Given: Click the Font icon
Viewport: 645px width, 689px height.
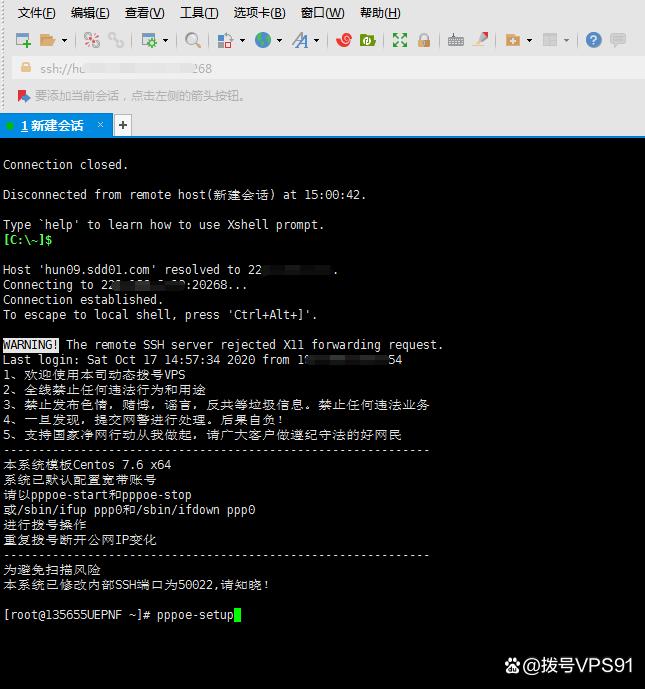Looking at the screenshot, I should click(301, 40).
